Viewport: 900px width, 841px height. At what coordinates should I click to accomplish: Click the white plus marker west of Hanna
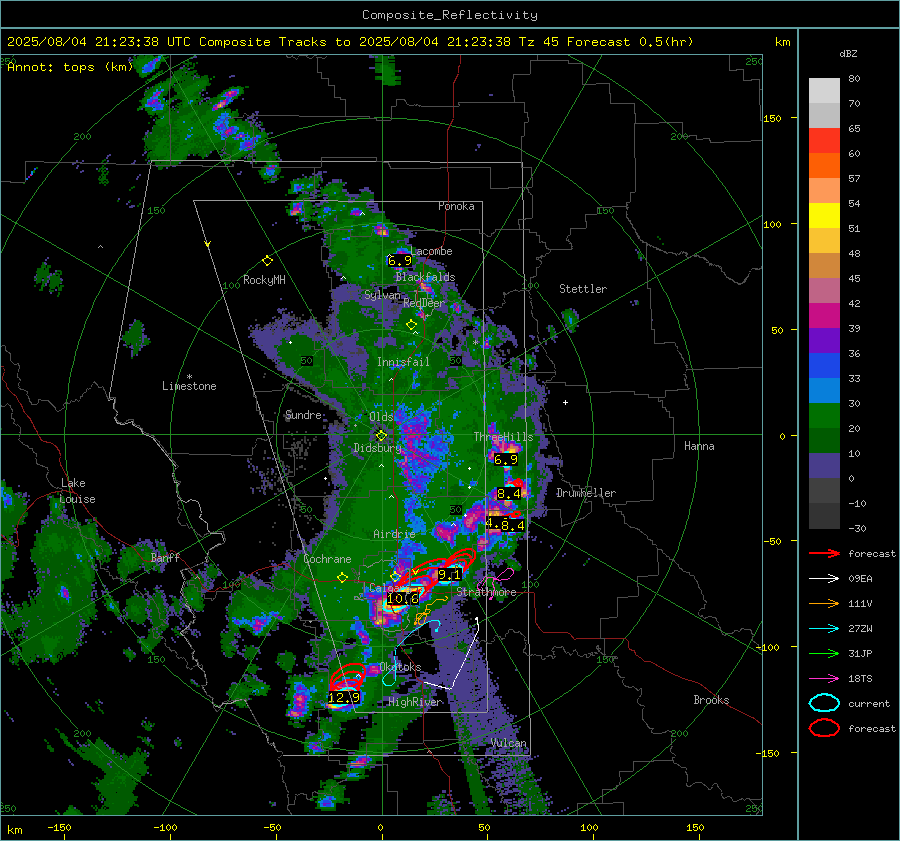pos(565,402)
